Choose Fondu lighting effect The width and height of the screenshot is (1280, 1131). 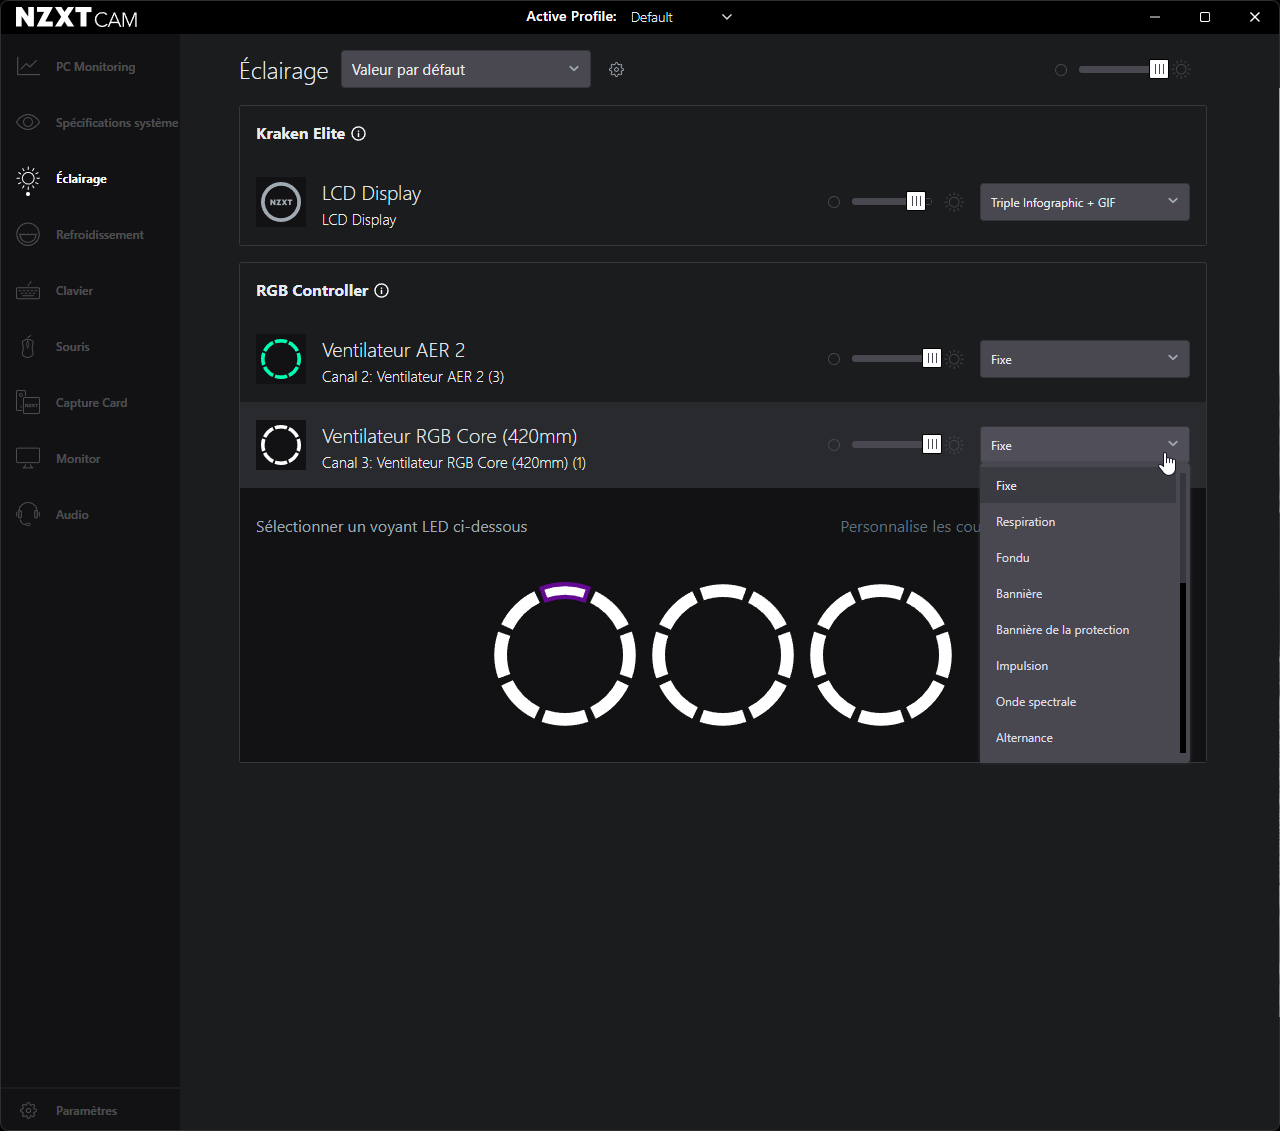tap(1080, 558)
